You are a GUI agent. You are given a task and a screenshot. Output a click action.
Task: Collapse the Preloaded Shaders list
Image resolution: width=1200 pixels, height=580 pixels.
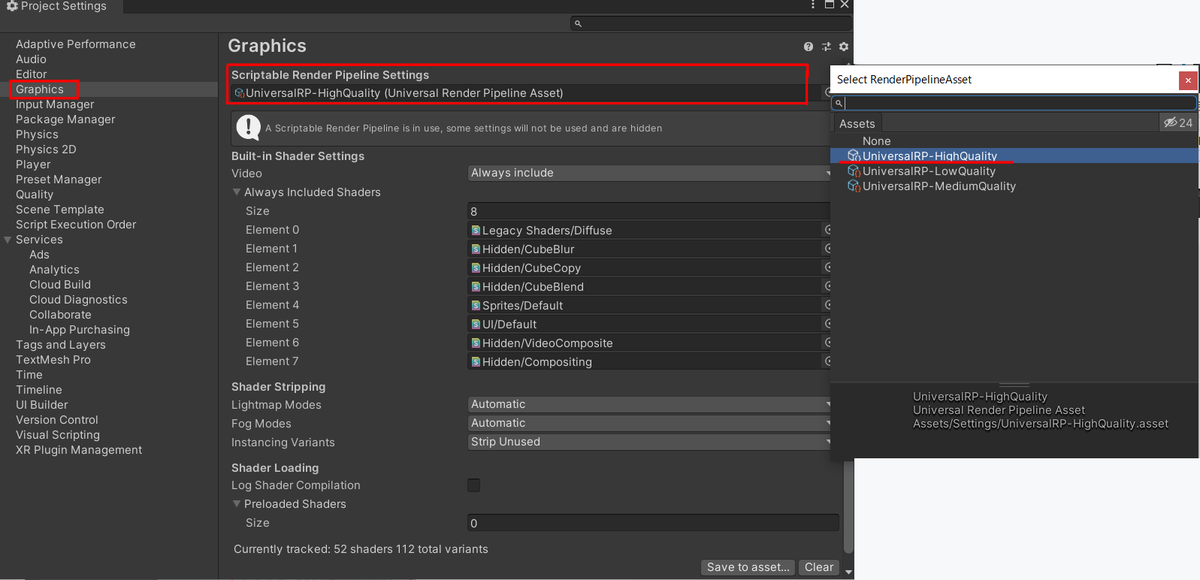click(237, 504)
